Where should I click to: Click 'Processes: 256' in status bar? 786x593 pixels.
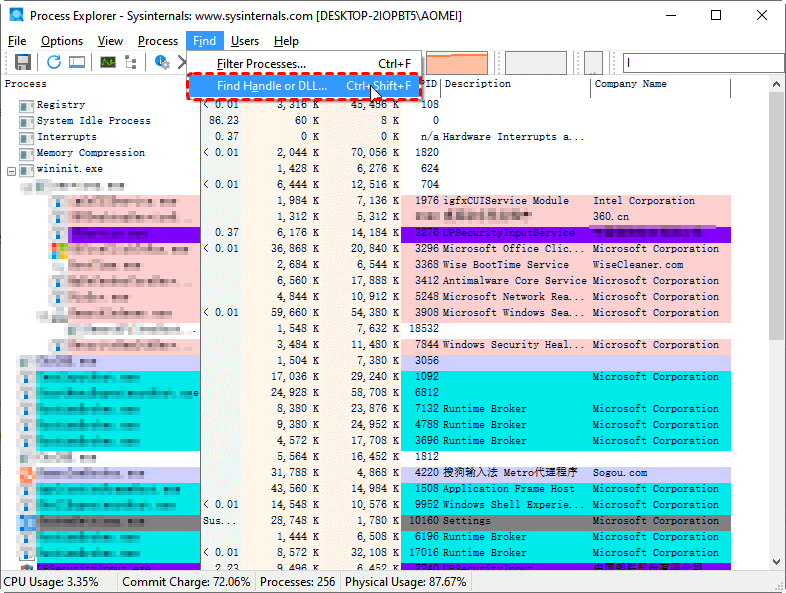[x=297, y=582]
